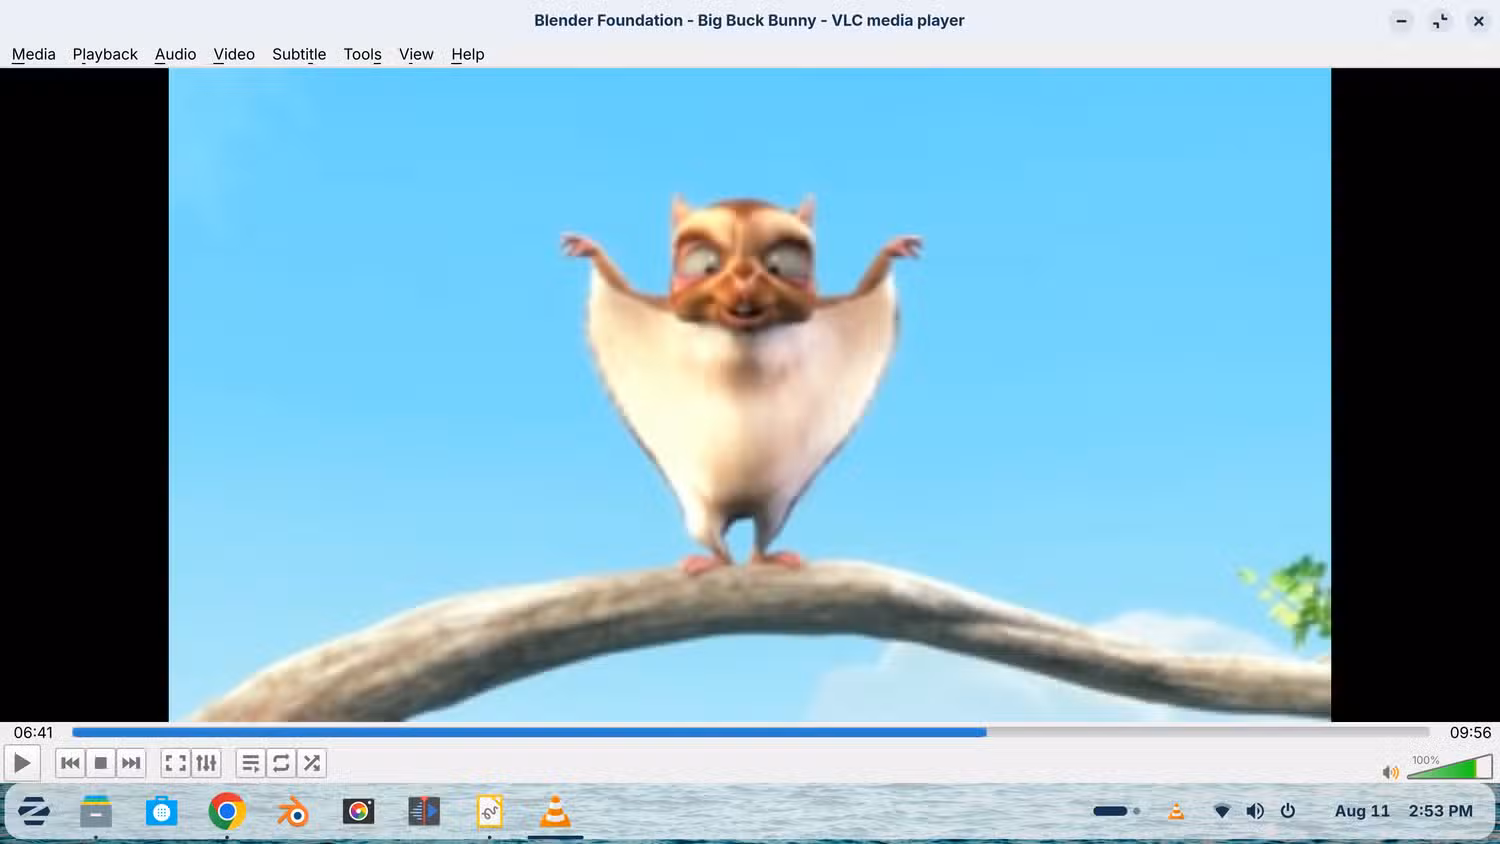
Task: Click the Big Buck Bunny video frame
Action: pos(750,394)
